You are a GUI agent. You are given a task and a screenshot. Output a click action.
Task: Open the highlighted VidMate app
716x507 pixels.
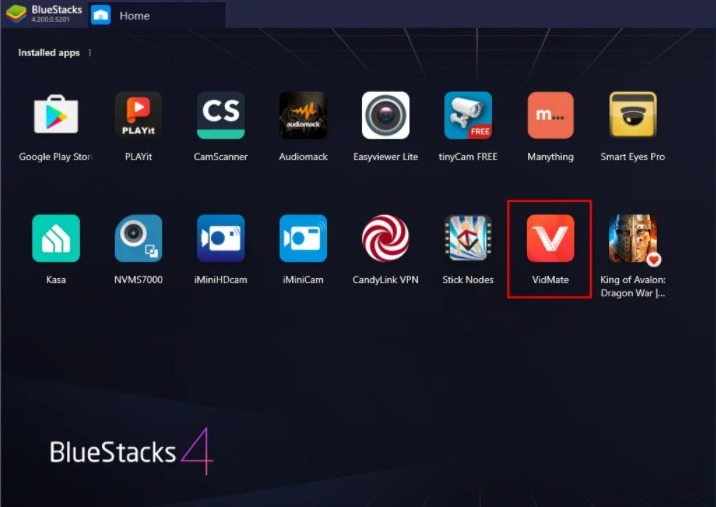550,238
